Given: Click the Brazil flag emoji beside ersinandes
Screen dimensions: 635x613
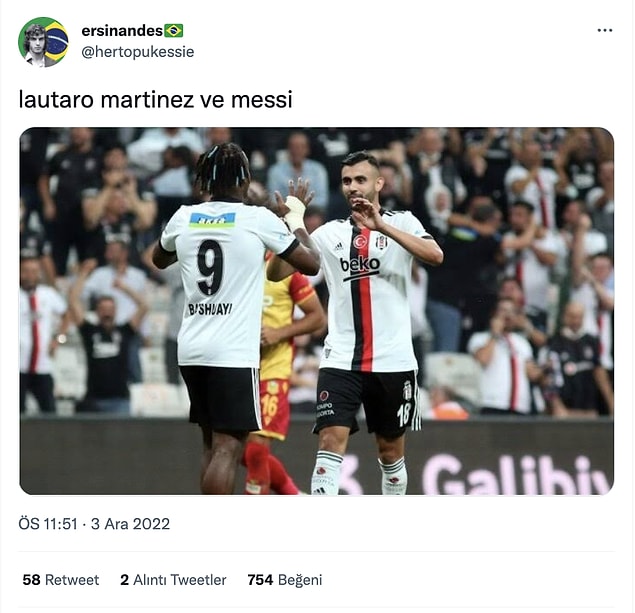Looking at the screenshot, I should pyautogui.click(x=174, y=31).
